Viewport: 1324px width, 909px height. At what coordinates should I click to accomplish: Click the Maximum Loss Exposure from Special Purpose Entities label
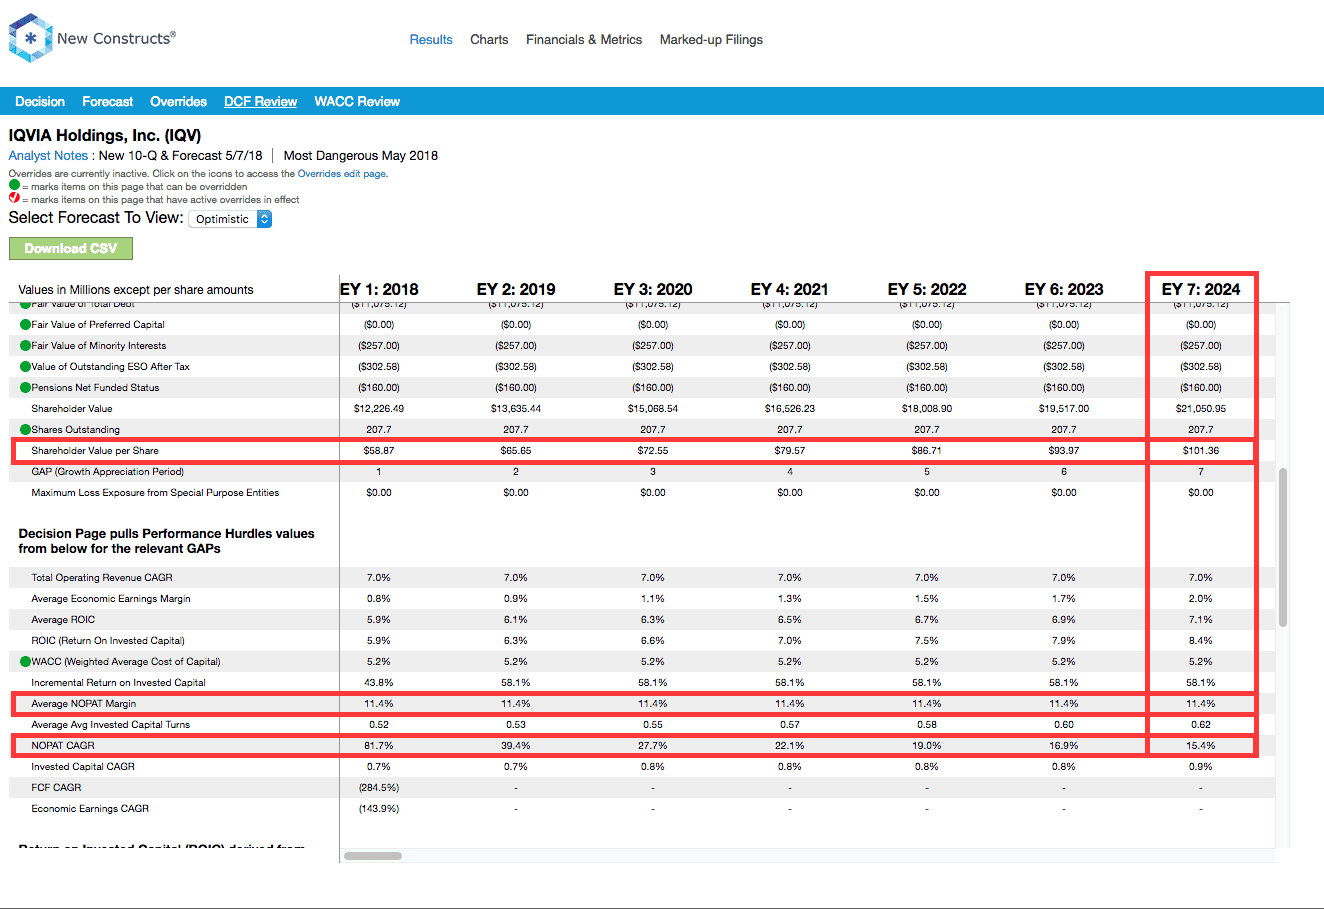pos(155,492)
